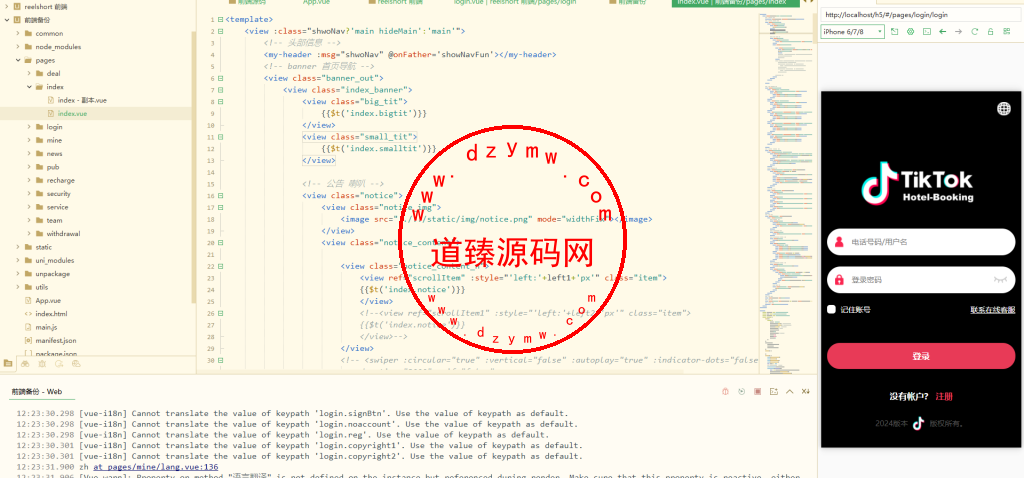This screenshot has height=478, width=1024.
Task: Open the preview console terminal icon
Action: [x=927, y=31]
